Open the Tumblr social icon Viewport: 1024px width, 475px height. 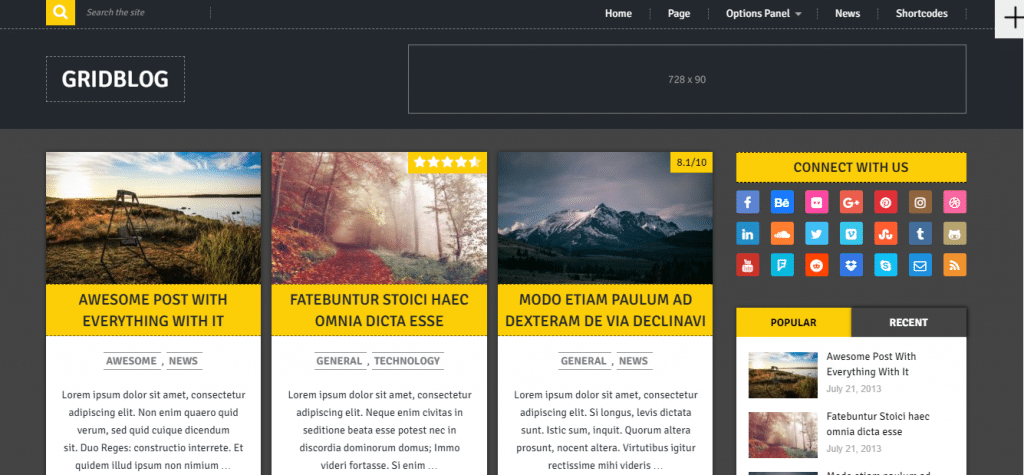pos(920,233)
